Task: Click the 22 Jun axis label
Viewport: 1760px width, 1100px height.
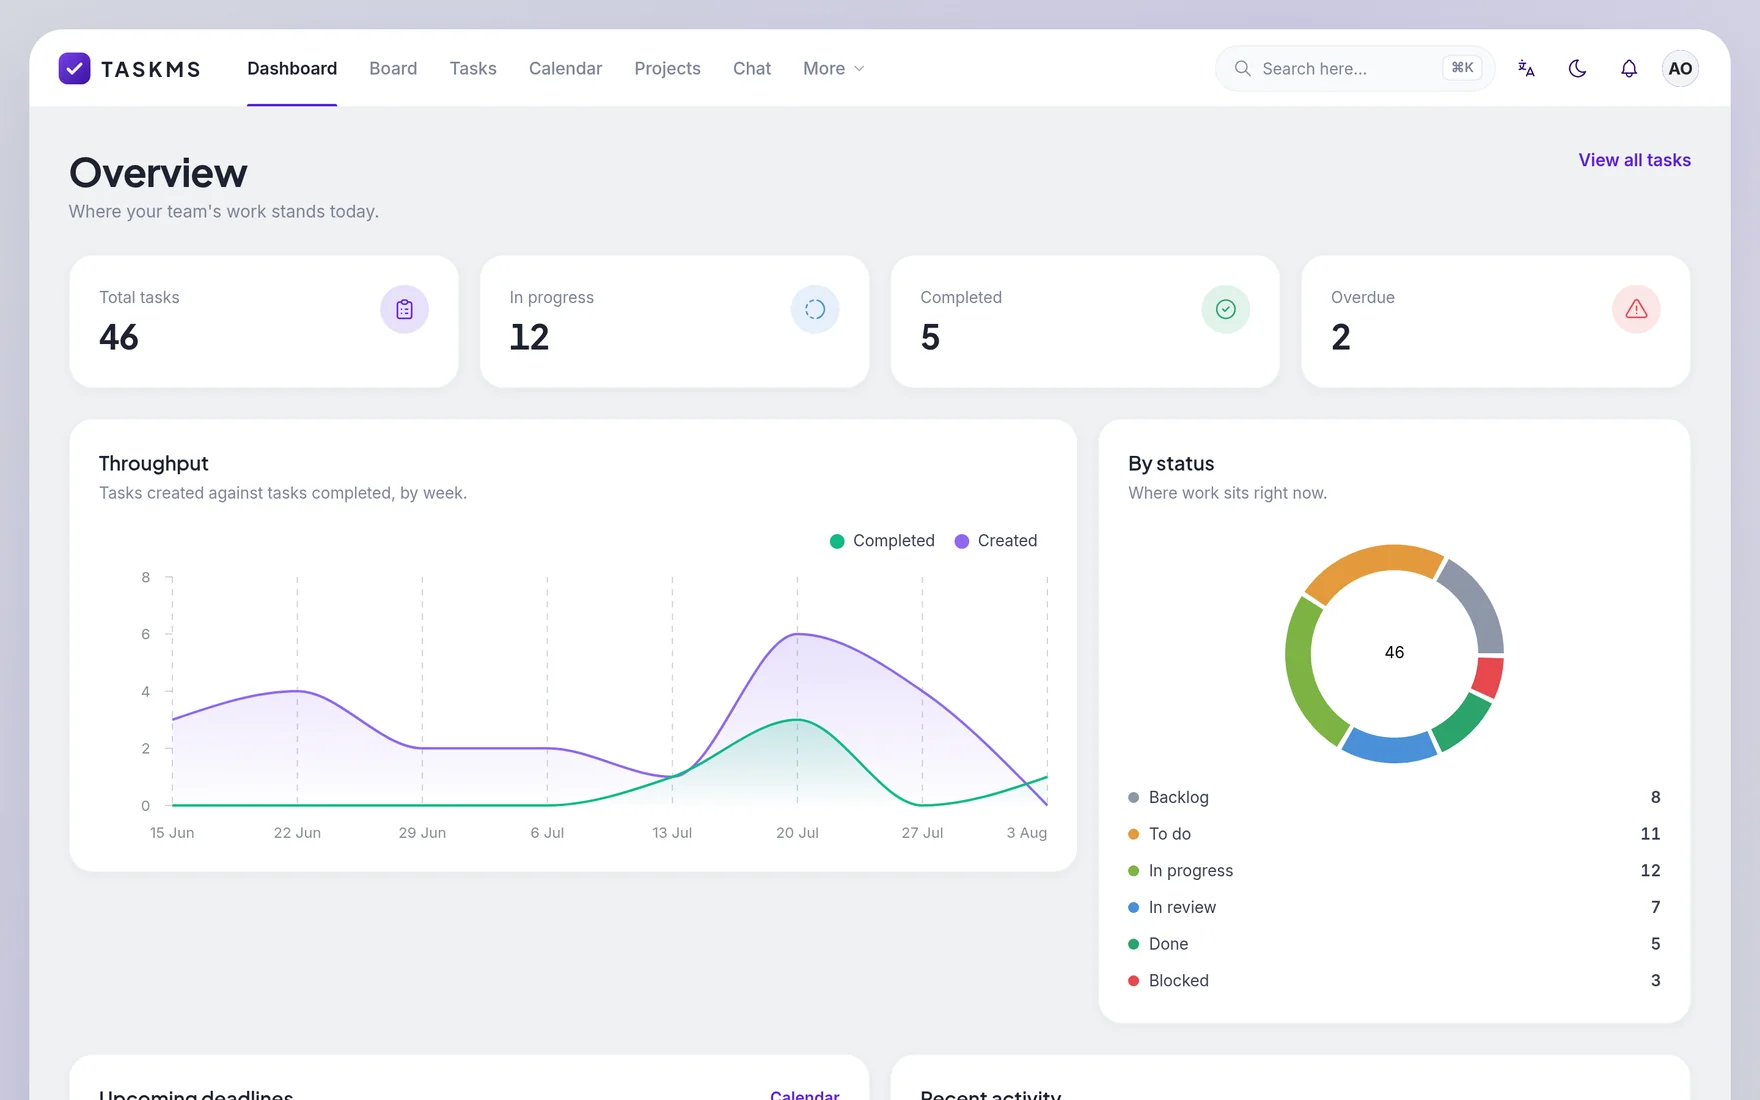Action: pyautogui.click(x=297, y=833)
